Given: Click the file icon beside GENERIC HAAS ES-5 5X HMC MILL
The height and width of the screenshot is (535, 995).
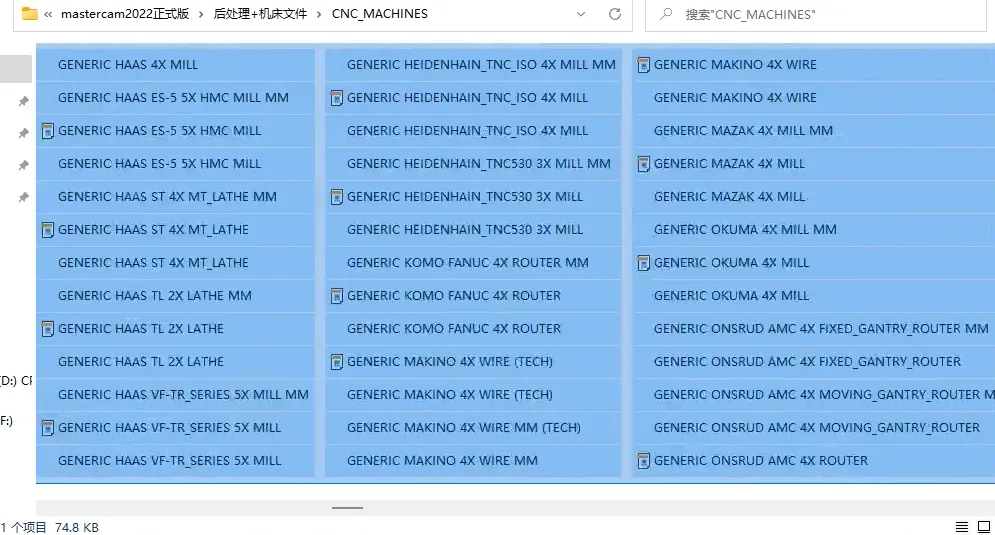Looking at the screenshot, I should (48, 131).
